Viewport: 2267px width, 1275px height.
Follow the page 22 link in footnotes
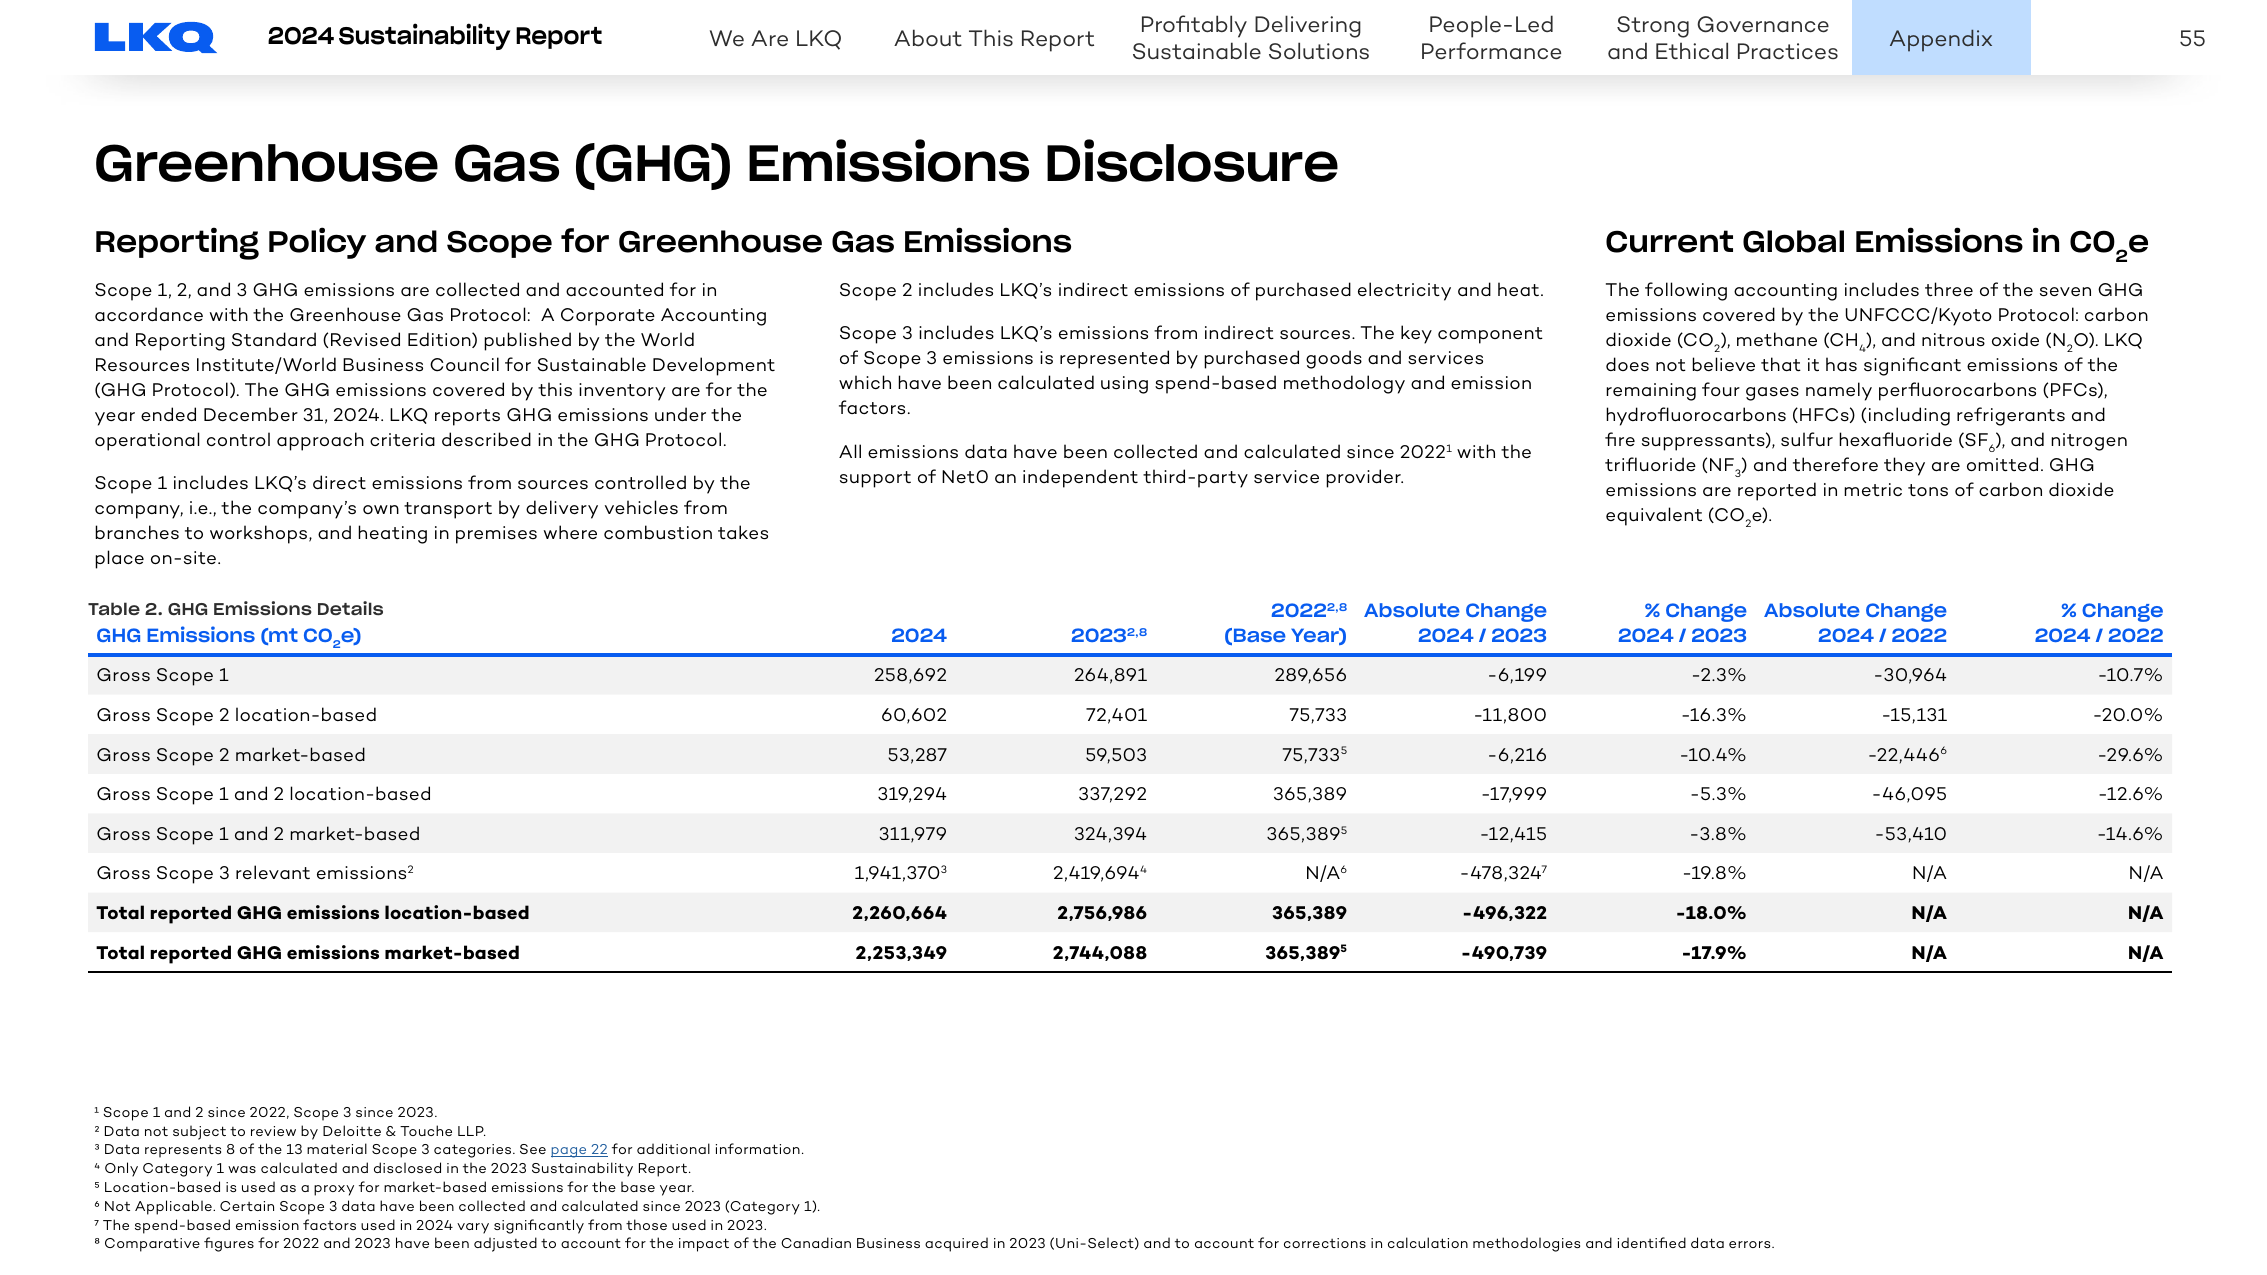point(579,1149)
